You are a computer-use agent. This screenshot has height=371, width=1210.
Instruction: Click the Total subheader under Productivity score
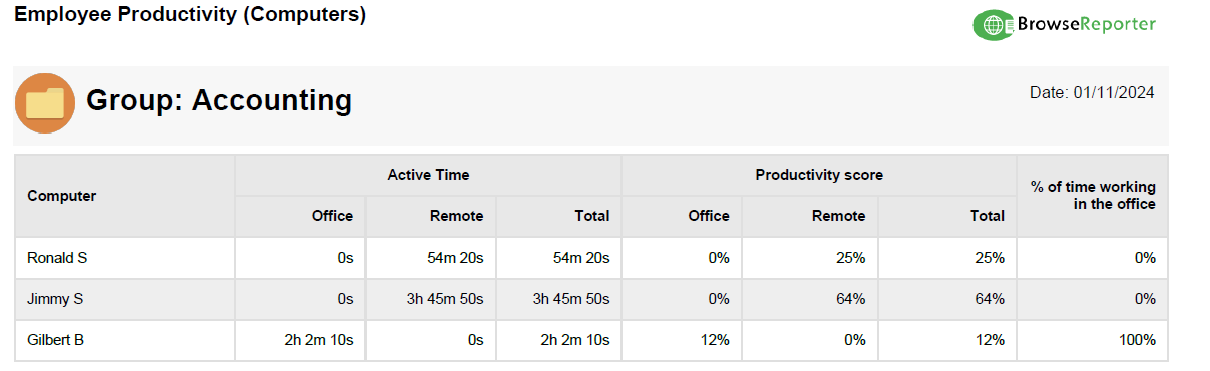coord(987,216)
